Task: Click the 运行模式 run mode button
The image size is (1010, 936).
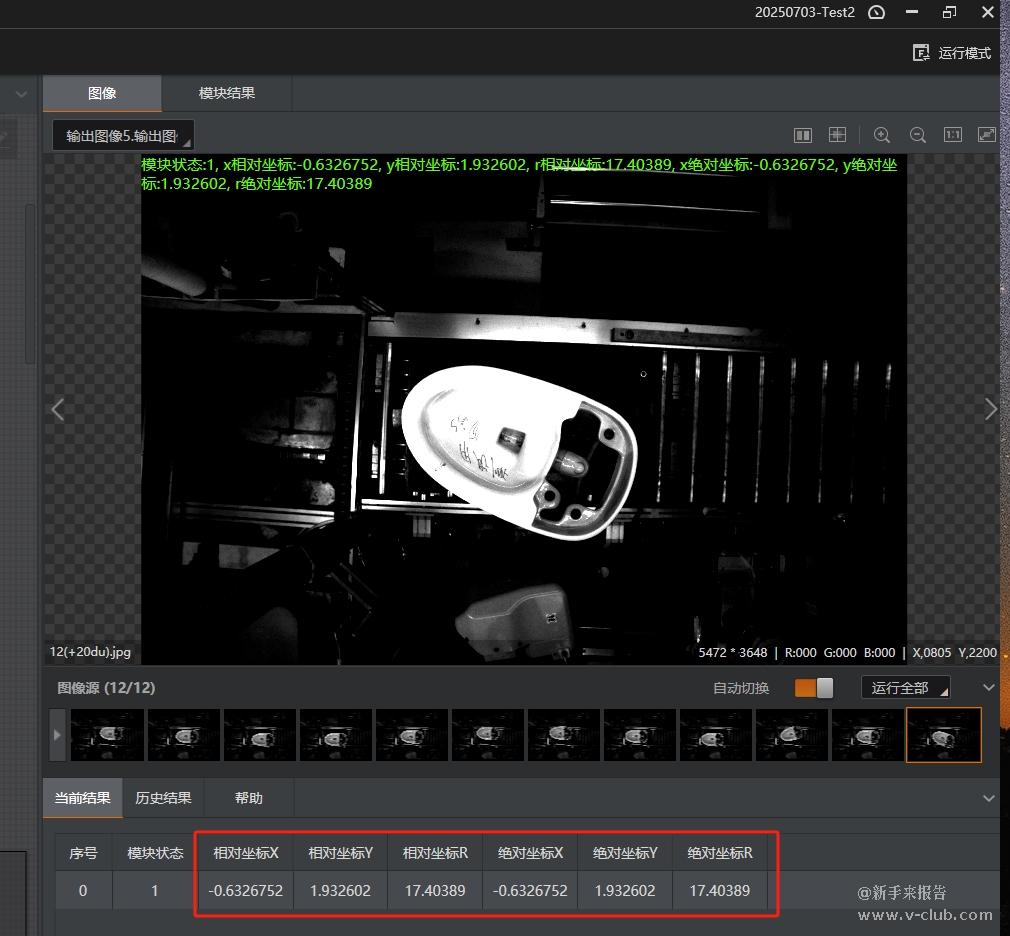Action: 952,53
